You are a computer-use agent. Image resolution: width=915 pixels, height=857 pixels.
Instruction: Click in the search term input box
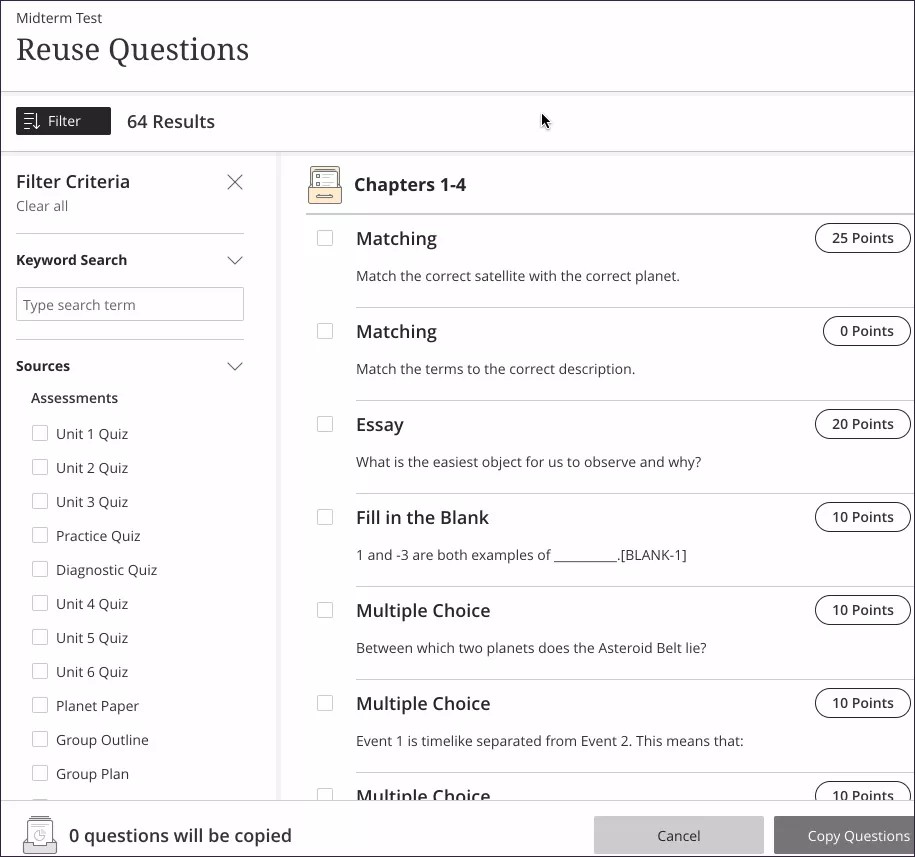[129, 304]
